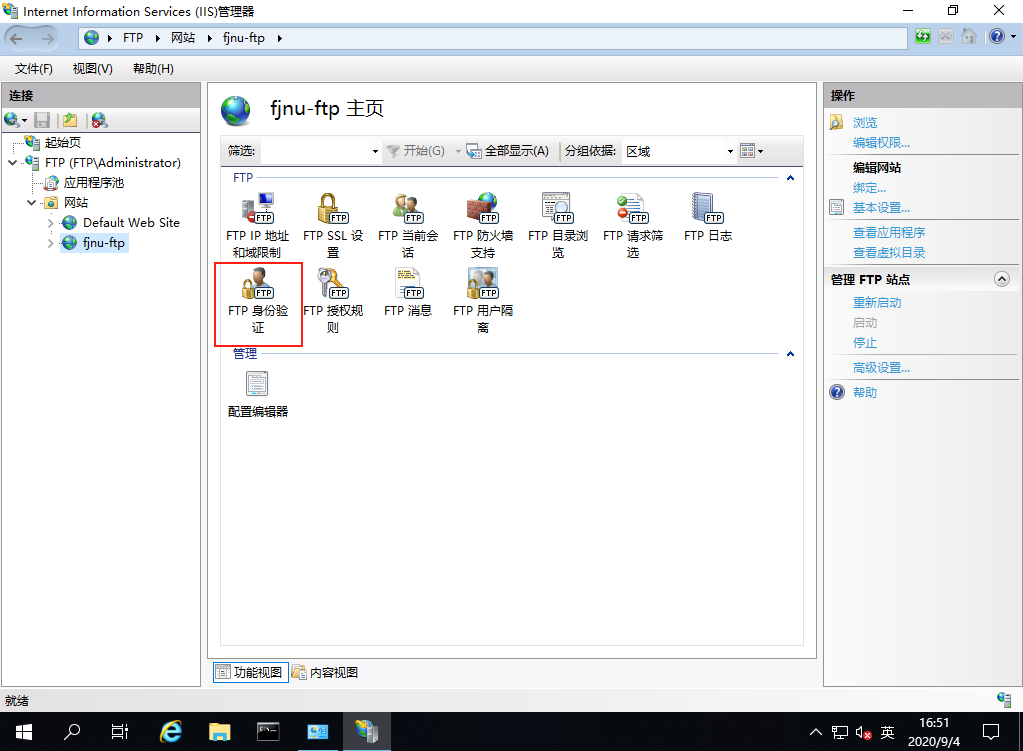
Task: Click the refresh page icon in address bar
Action: [923, 37]
